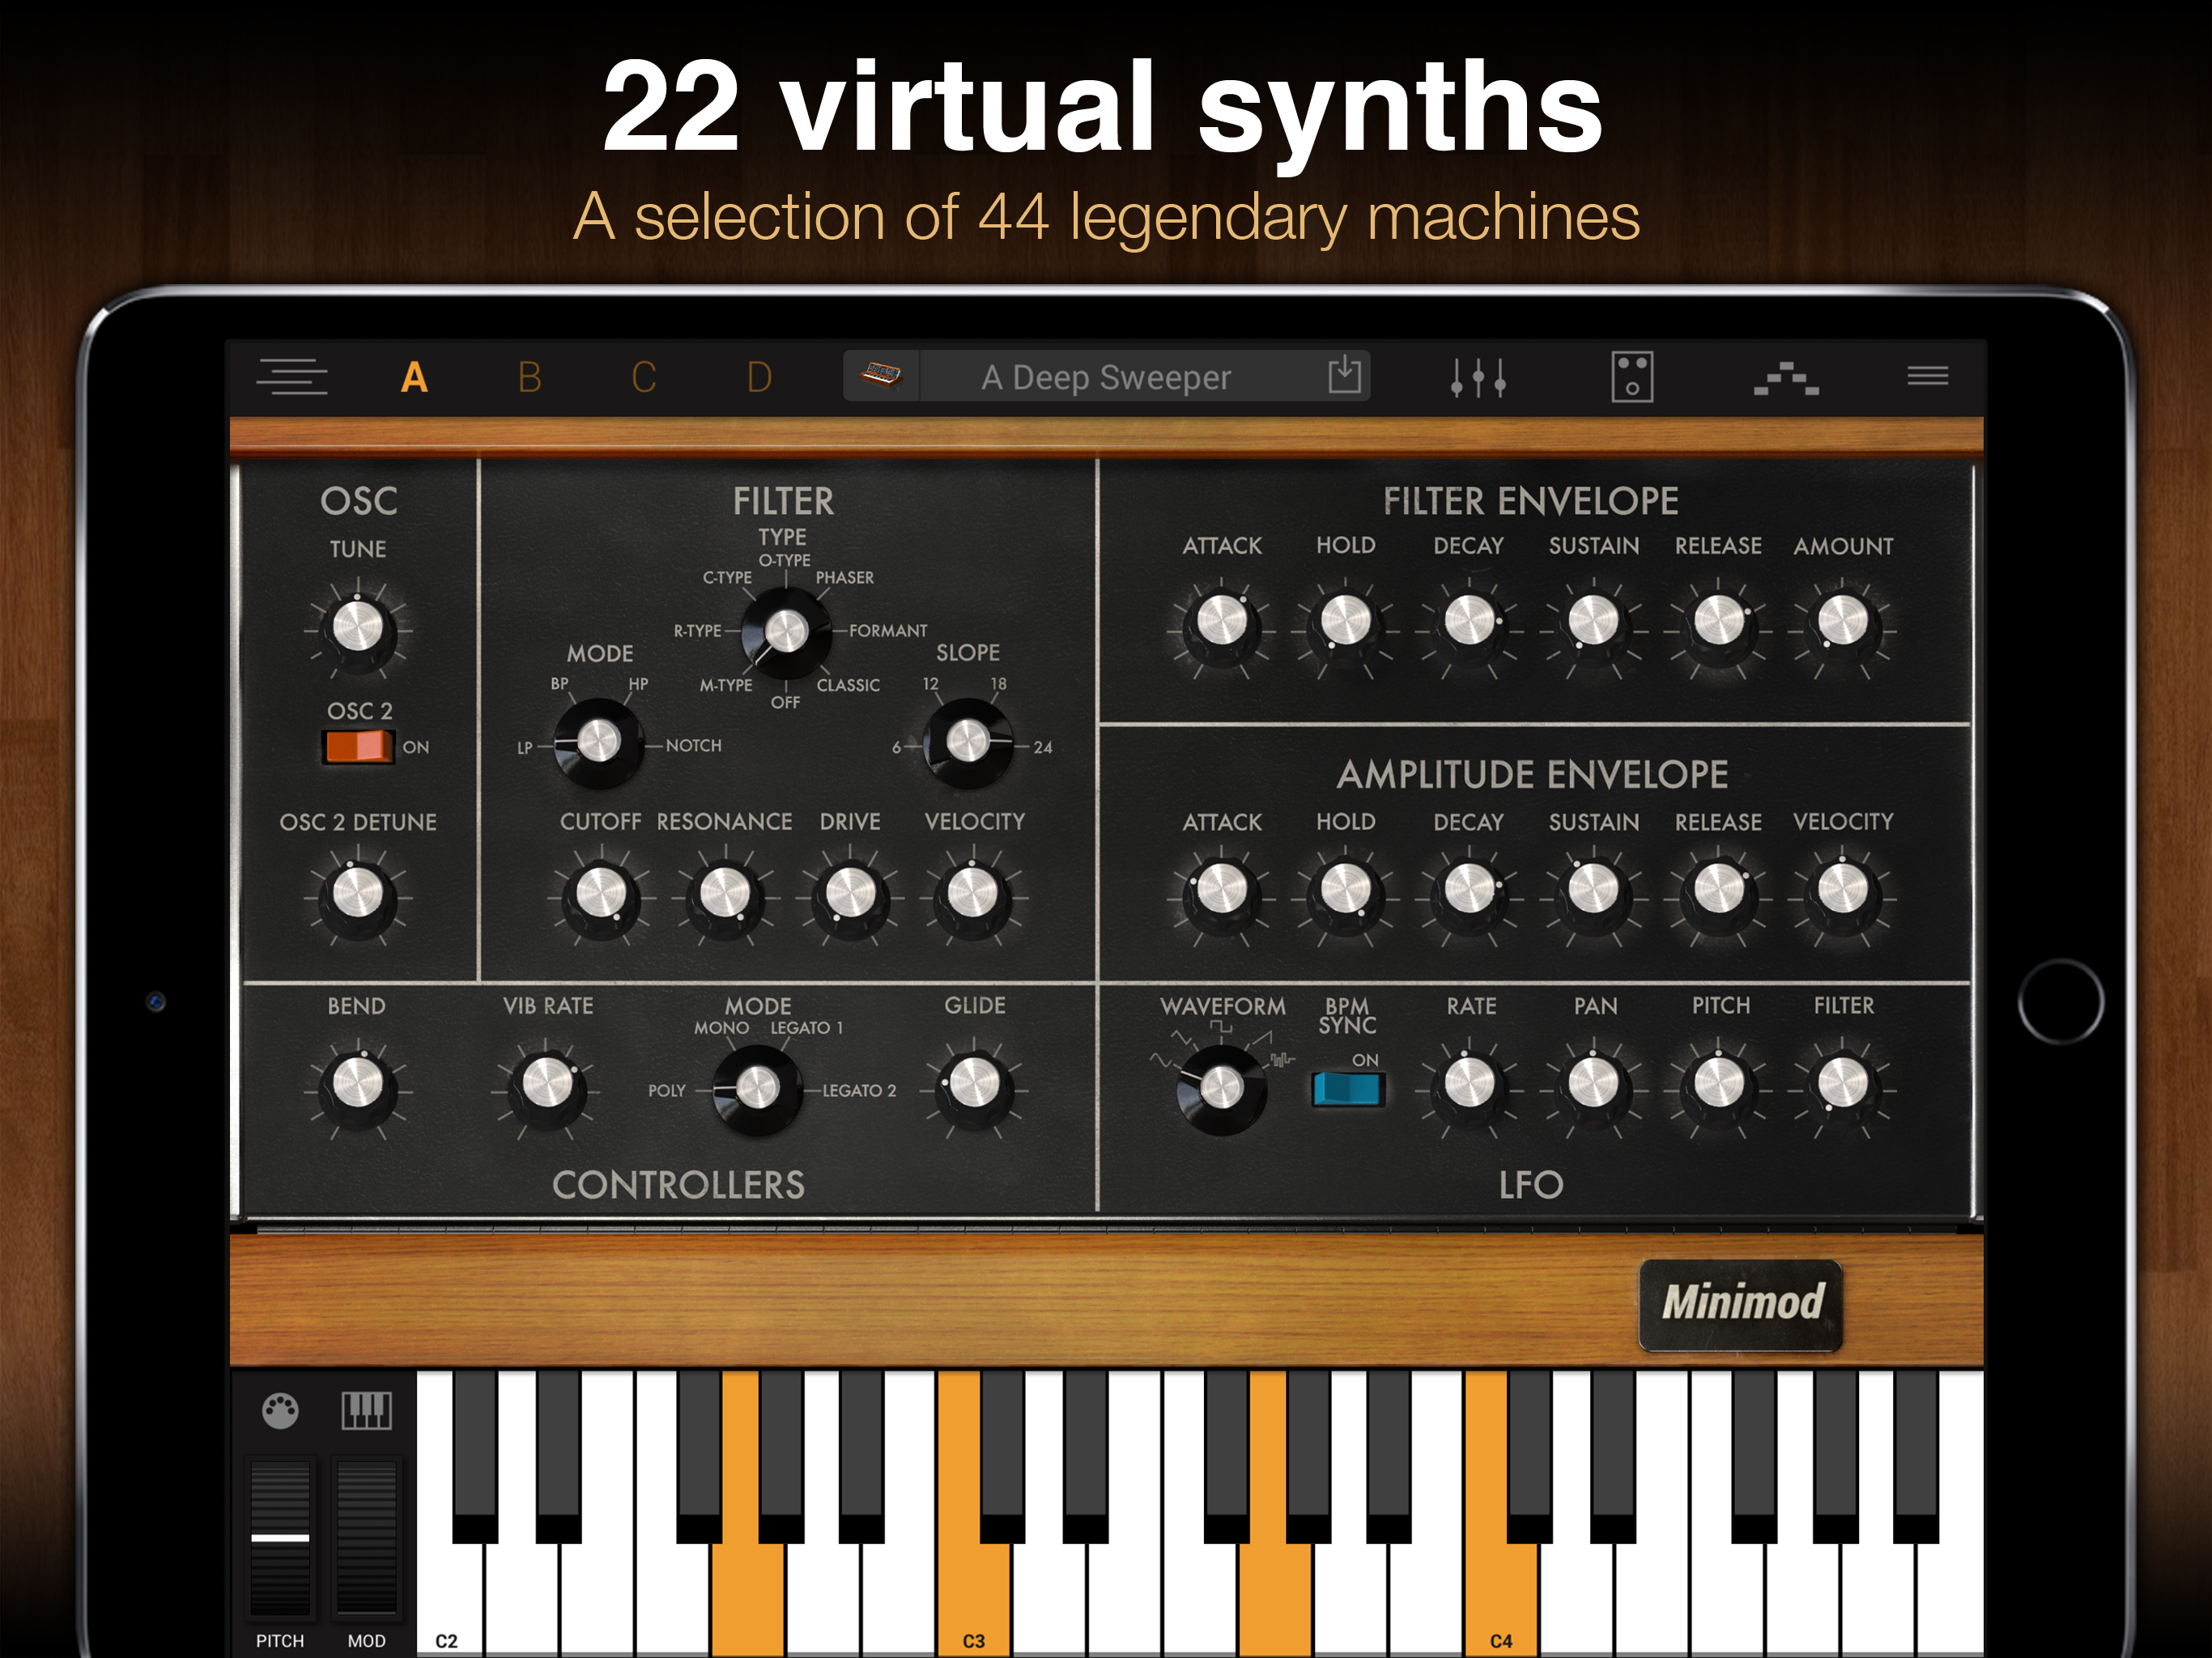Open the preset list icon at top left

(291, 377)
